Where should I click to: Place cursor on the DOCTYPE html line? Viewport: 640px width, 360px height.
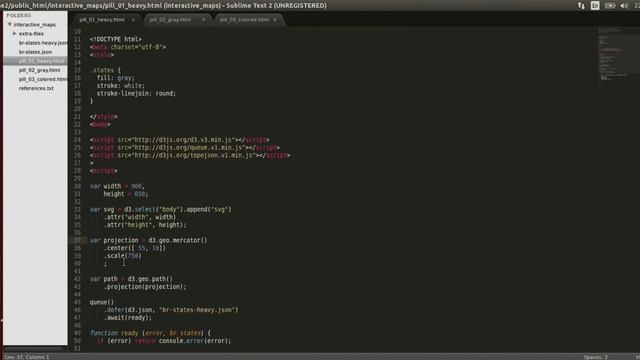coord(116,39)
